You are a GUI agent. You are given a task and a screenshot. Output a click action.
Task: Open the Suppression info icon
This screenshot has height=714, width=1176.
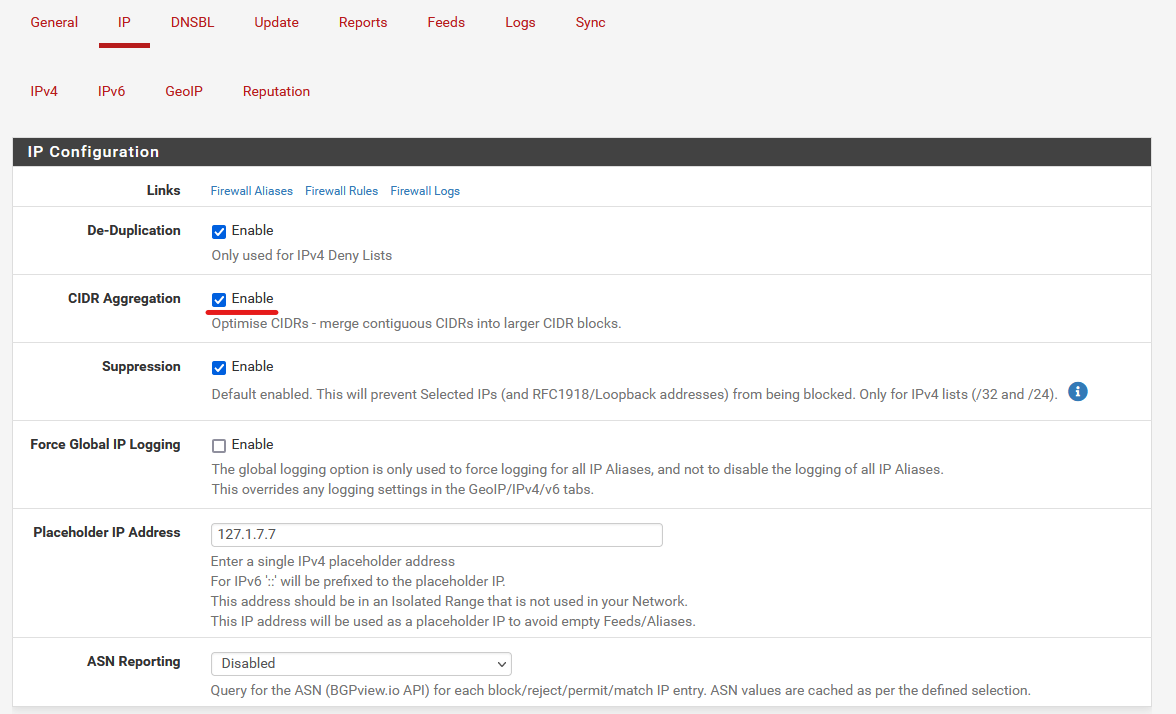coord(1077,392)
